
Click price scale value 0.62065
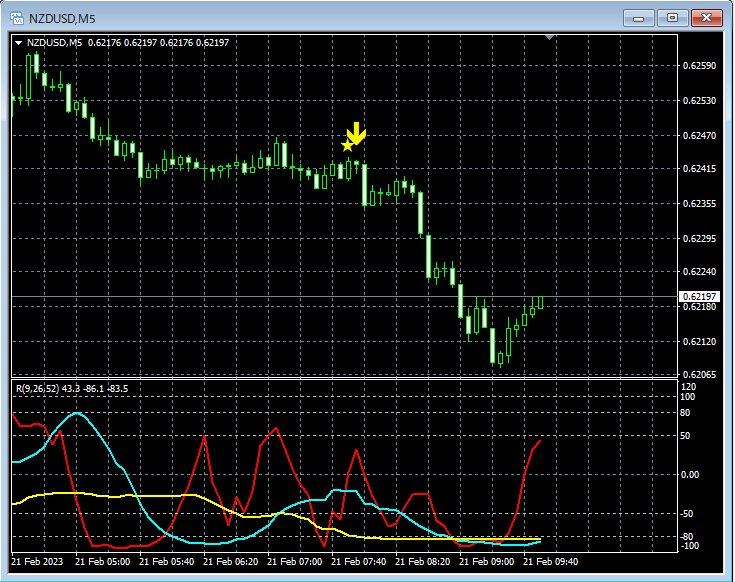[699, 374]
